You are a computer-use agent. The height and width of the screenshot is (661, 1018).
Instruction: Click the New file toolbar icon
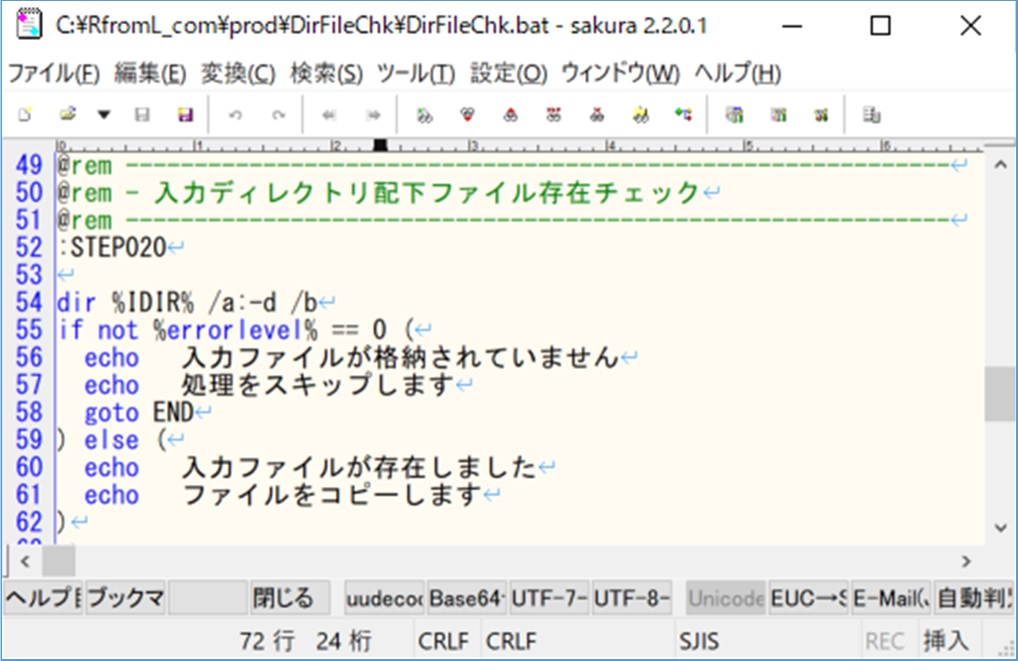point(25,116)
